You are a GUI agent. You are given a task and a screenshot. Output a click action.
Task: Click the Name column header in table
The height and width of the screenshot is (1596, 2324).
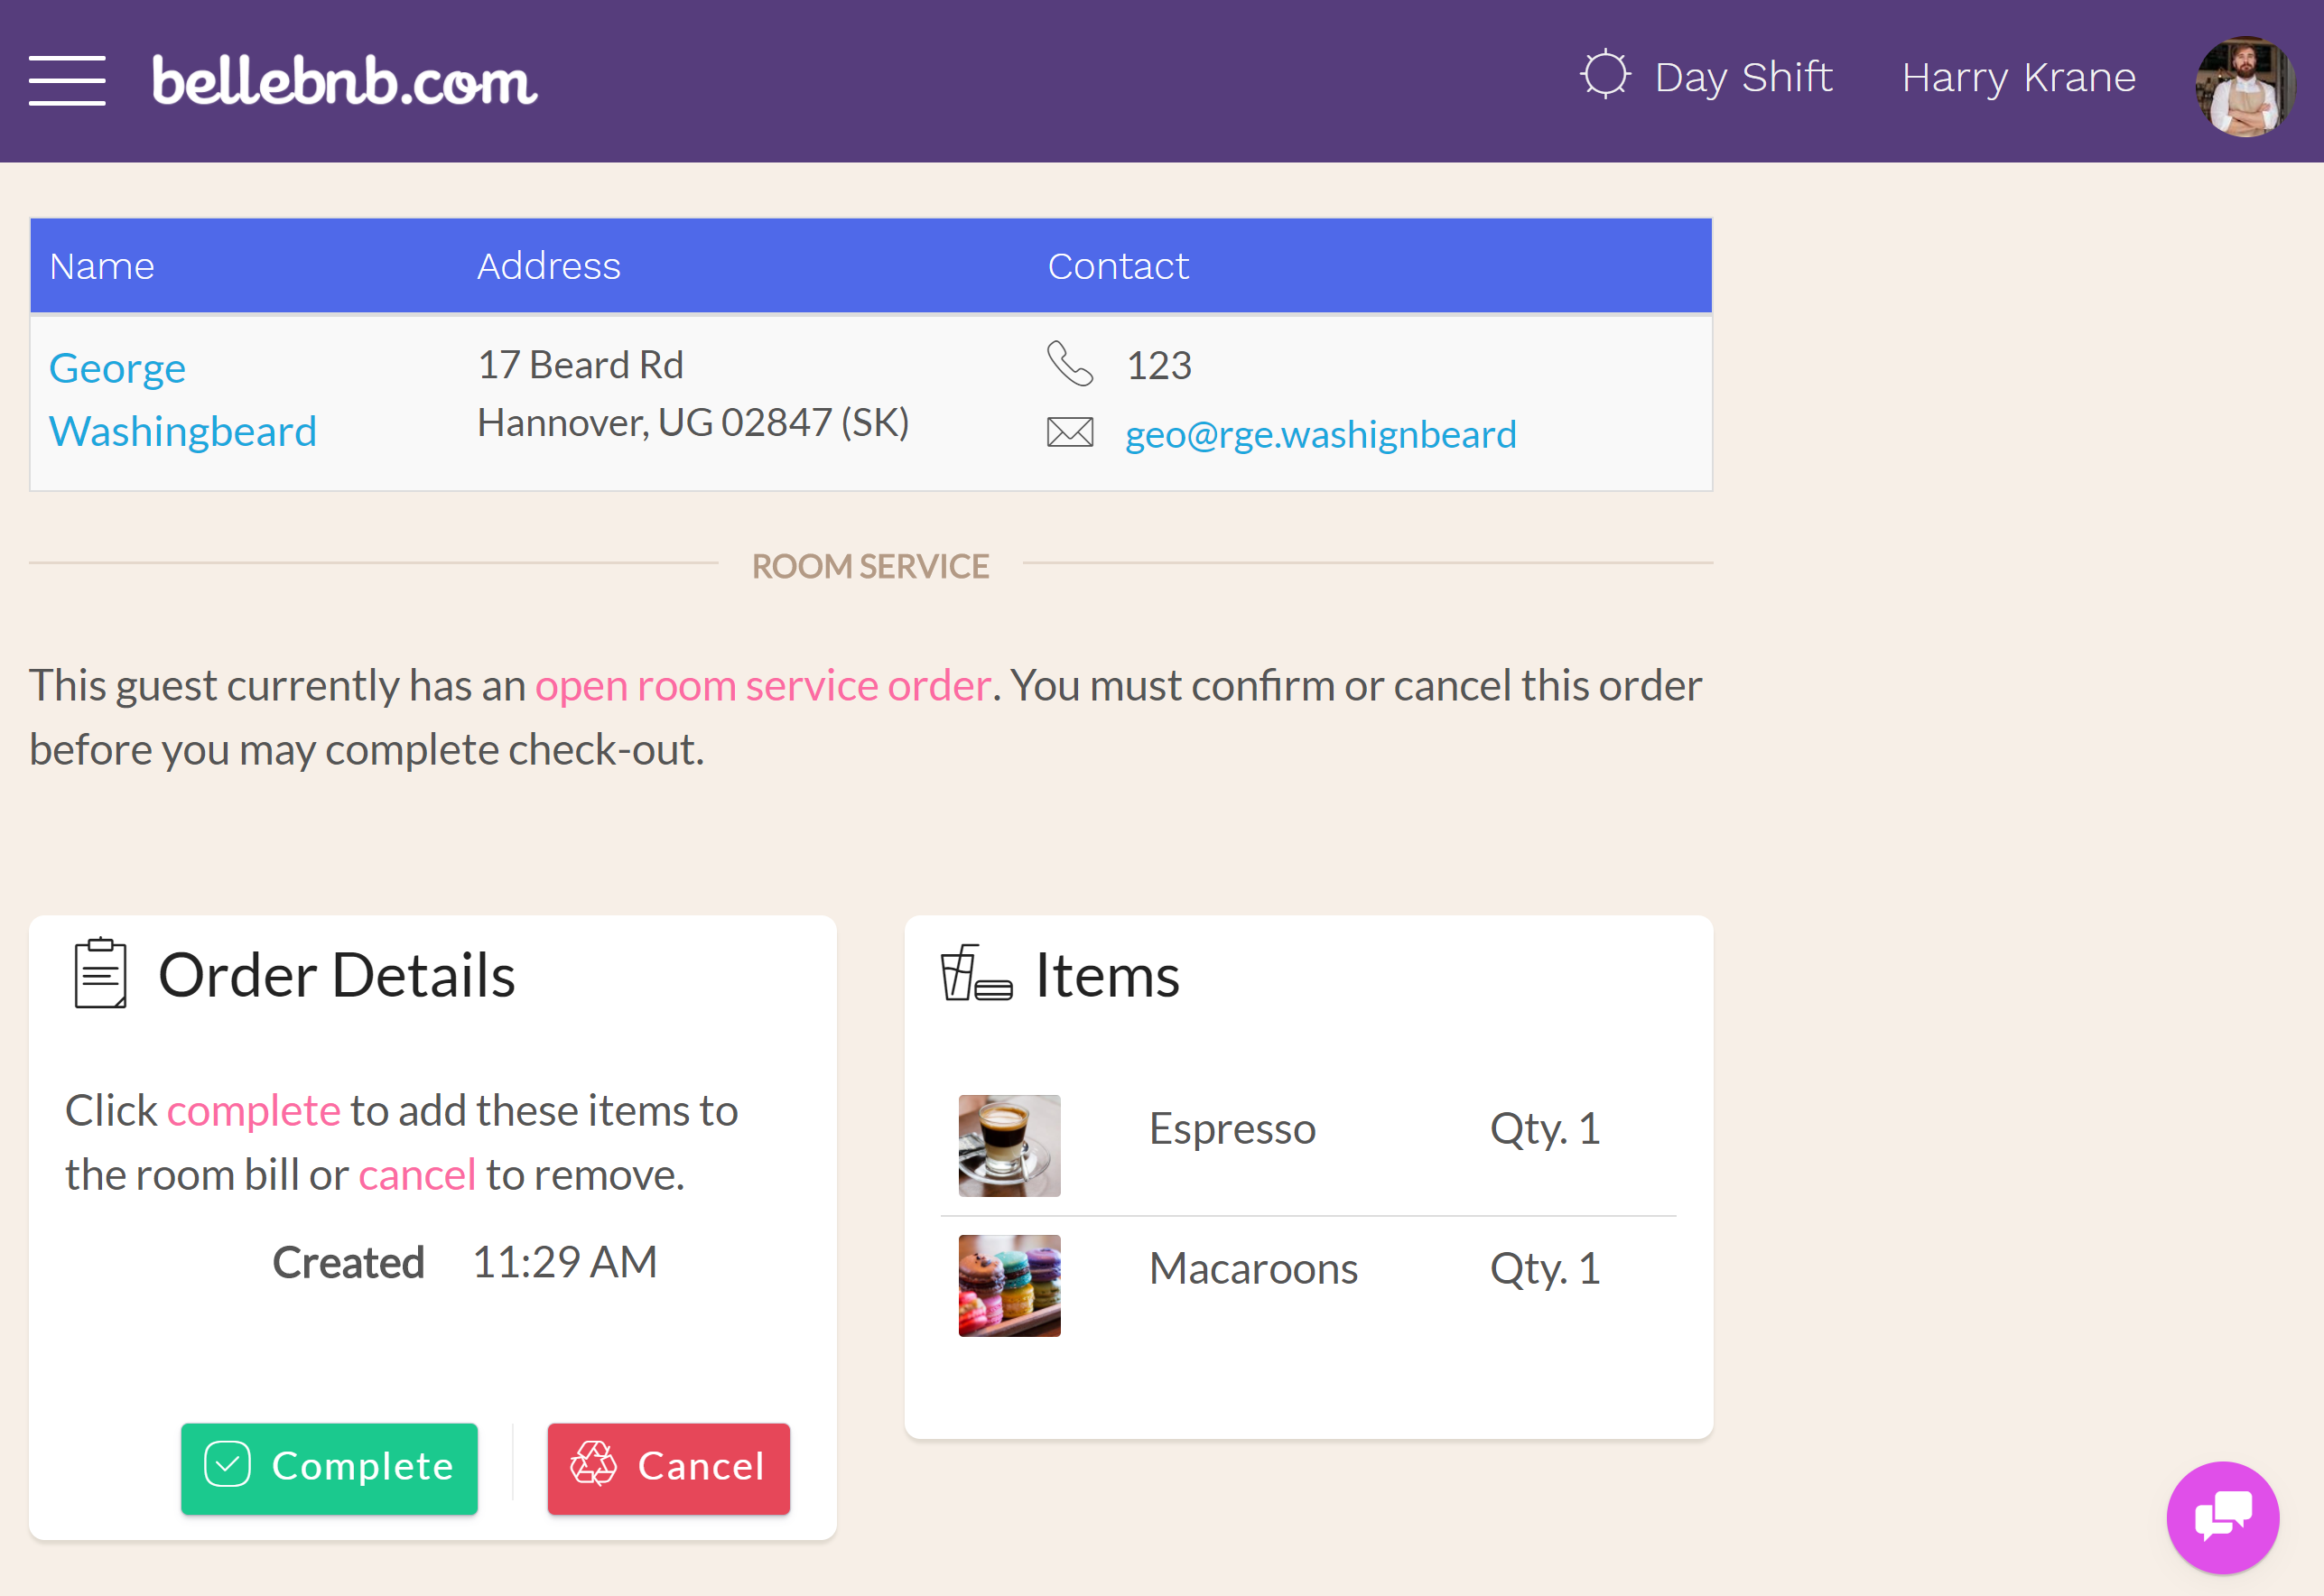(x=102, y=264)
